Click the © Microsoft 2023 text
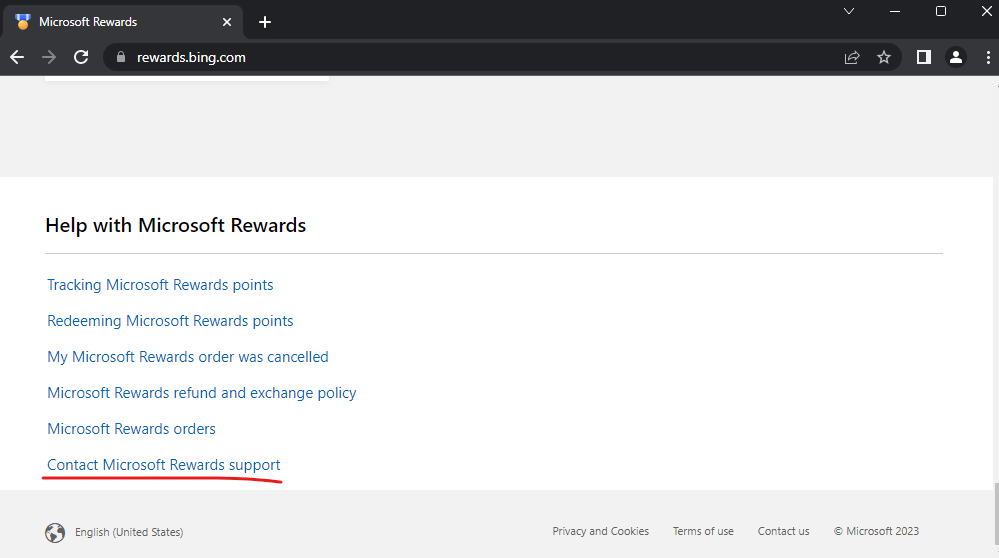 tap(877, 531)
